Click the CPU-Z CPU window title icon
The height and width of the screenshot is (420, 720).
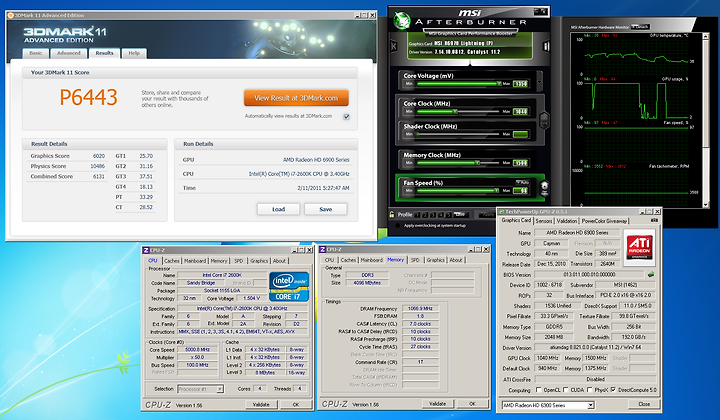click(146, 250)
